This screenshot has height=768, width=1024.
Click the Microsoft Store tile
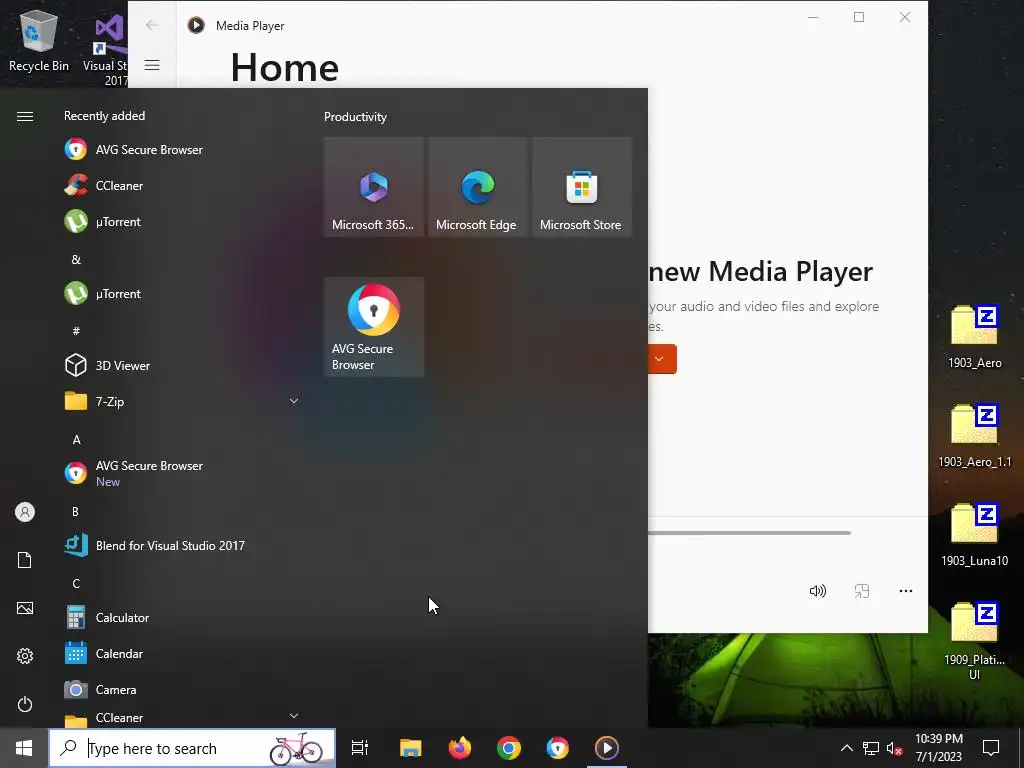pyautogui.click(x=582, y=187)
